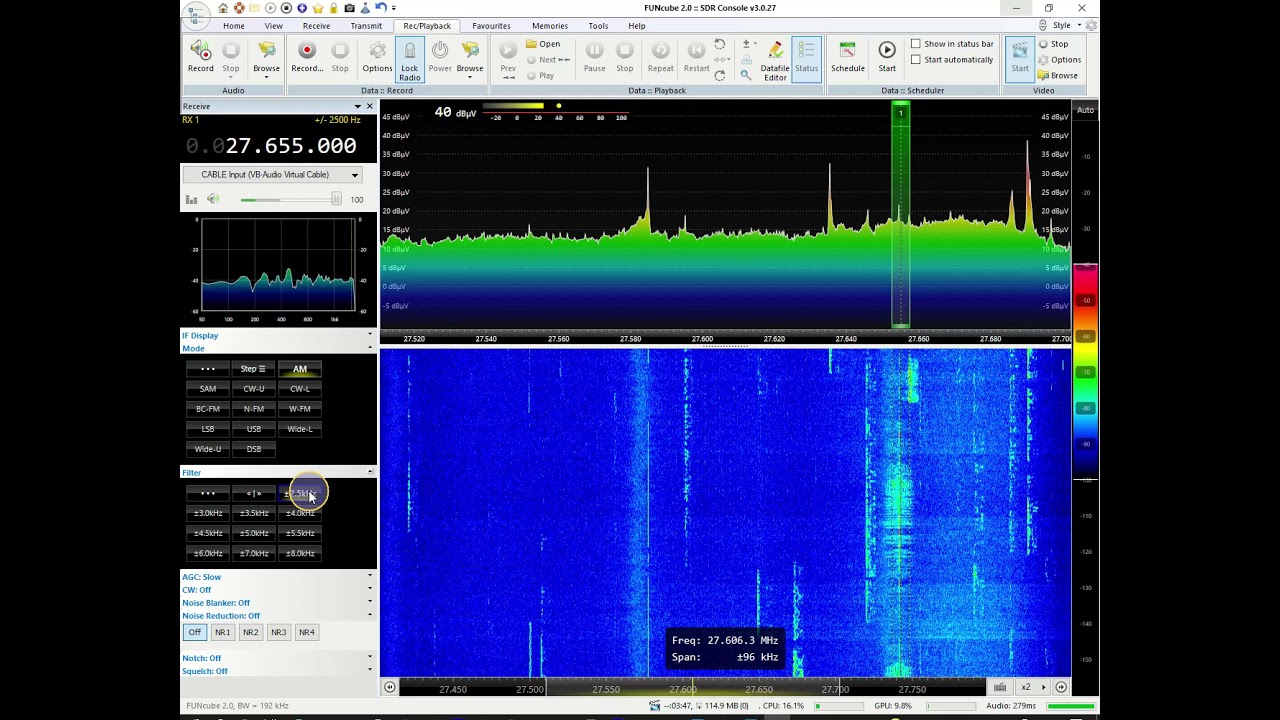This screenshot has height=720, width=1280.
Task: Click Browse in the Audio group
Action: 266,57
